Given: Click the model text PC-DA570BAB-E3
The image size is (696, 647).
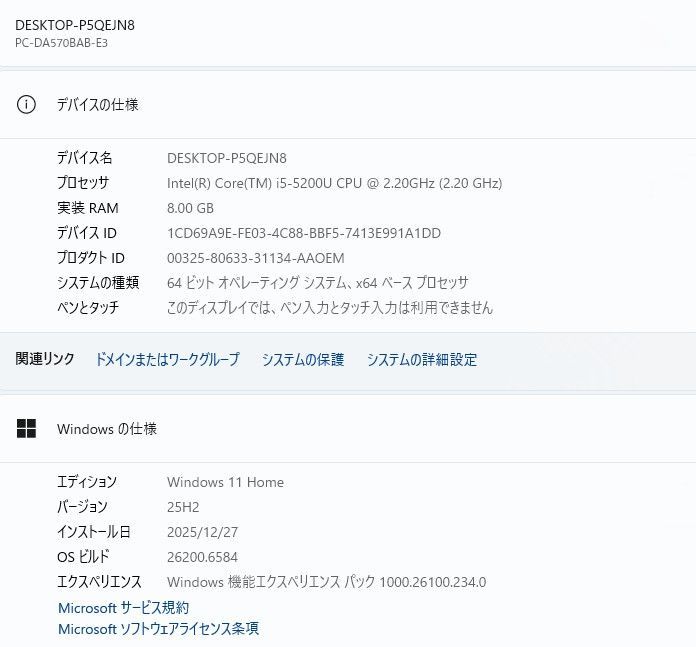Looking at the screenshot, I should pos(61,43).
